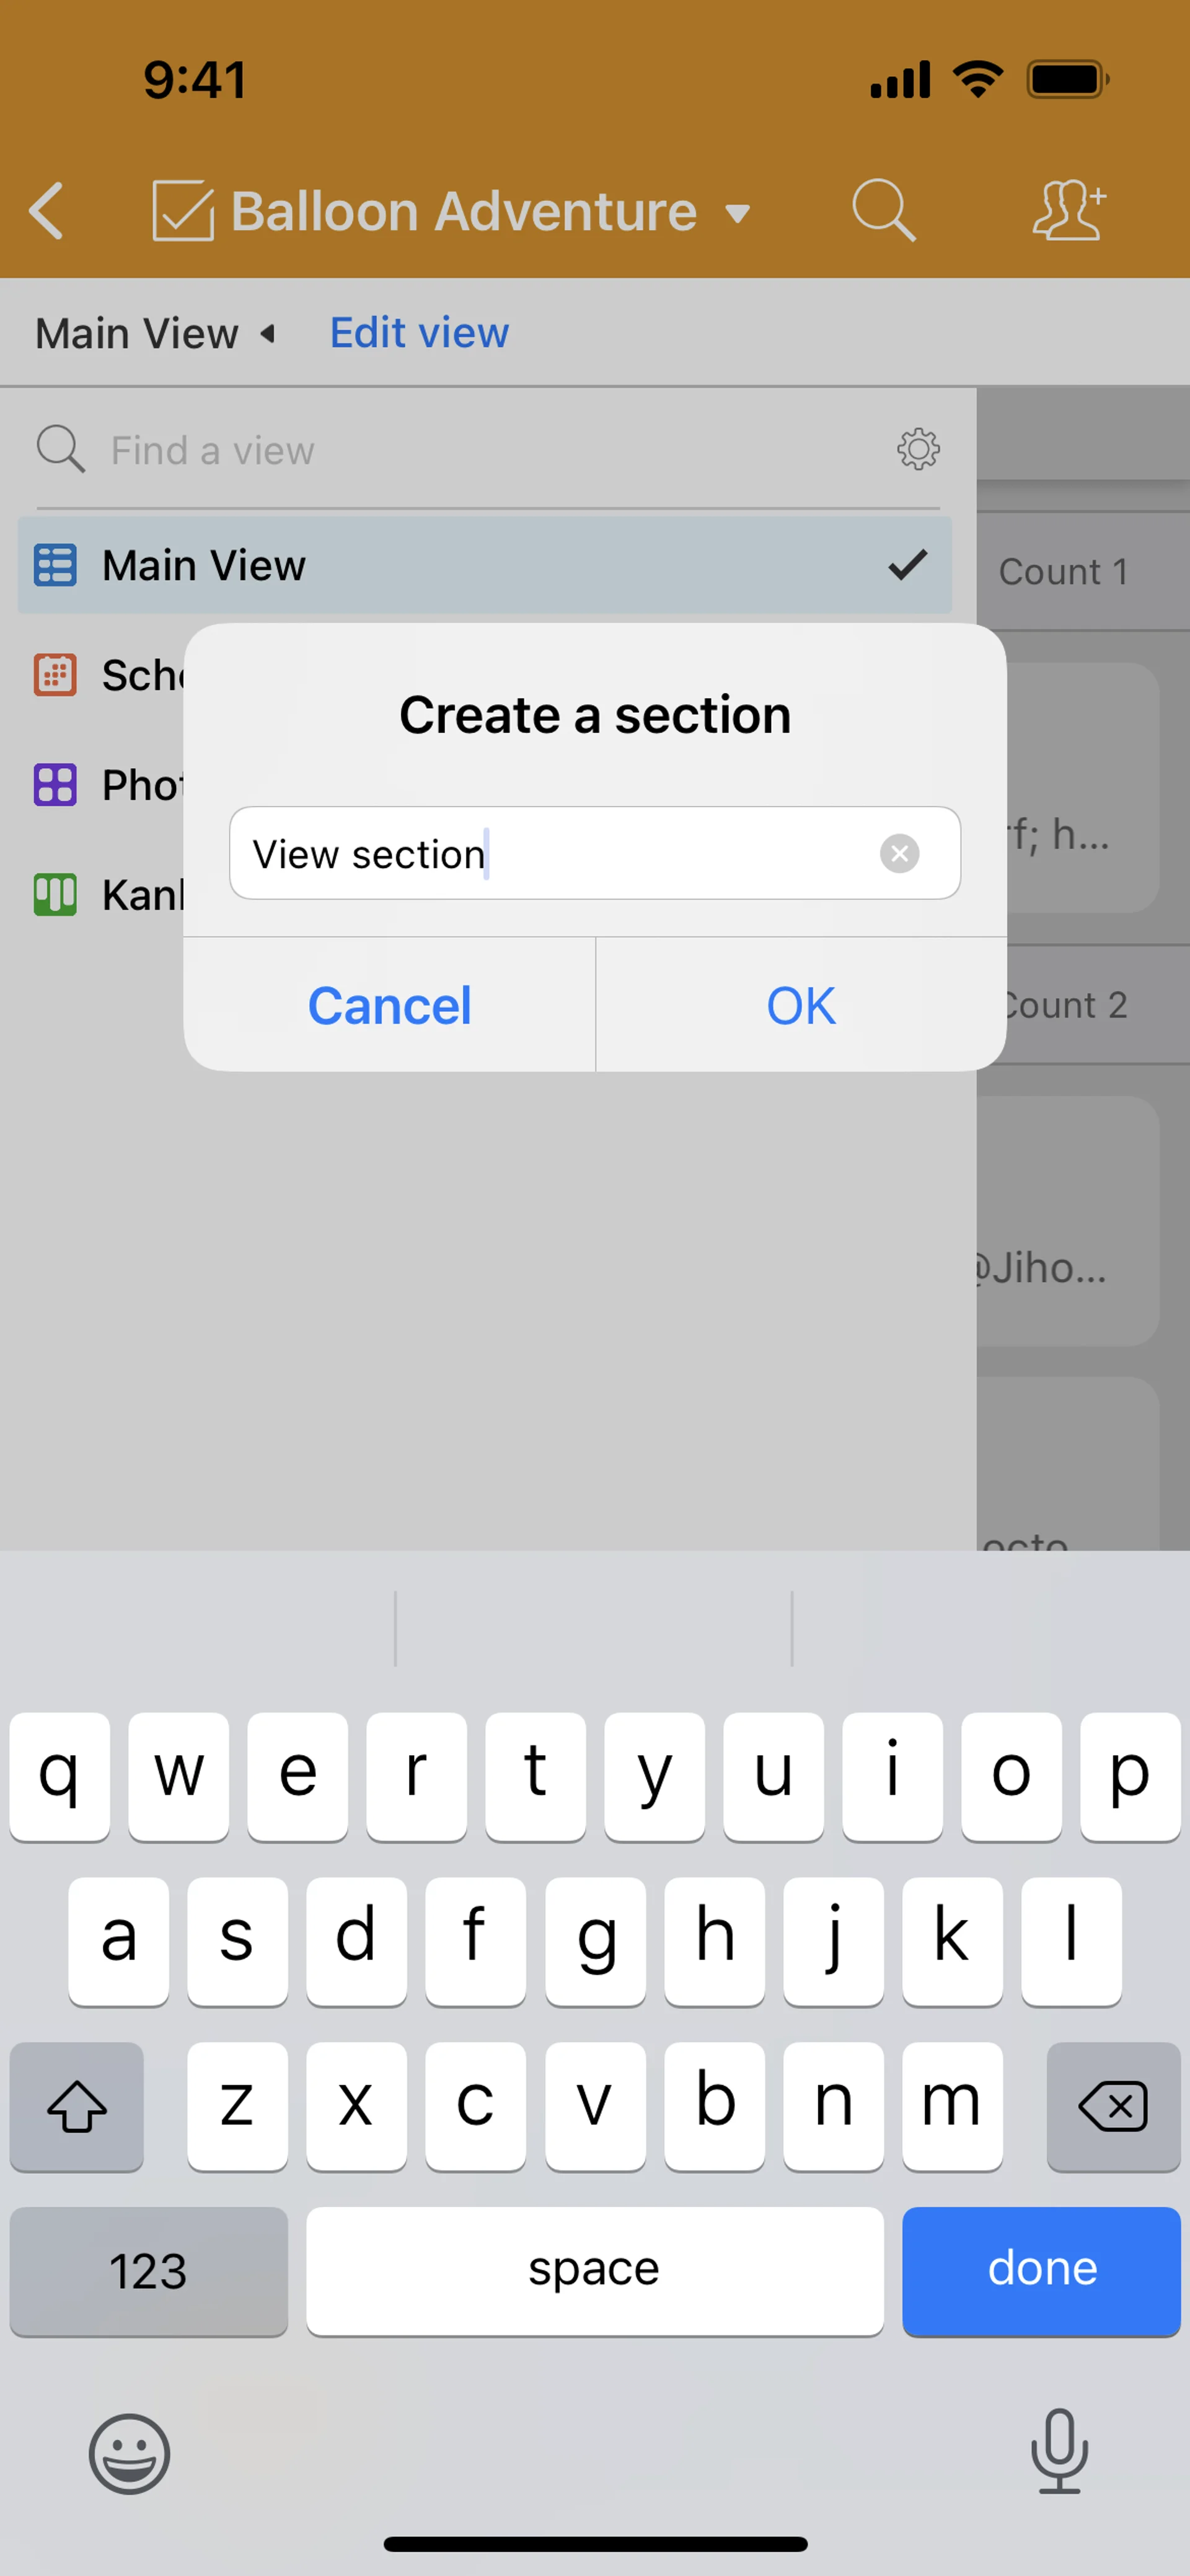Clear the section name text field
1190x2576 pixels.
(899, 853)
